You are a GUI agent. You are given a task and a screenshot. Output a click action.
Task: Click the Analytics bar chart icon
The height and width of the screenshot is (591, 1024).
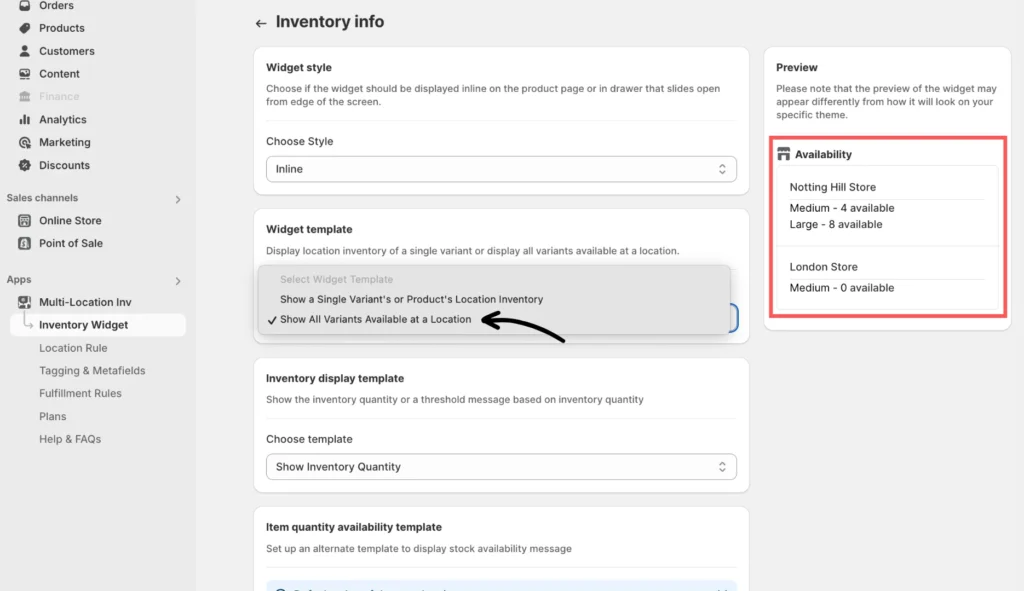[25, 120]
